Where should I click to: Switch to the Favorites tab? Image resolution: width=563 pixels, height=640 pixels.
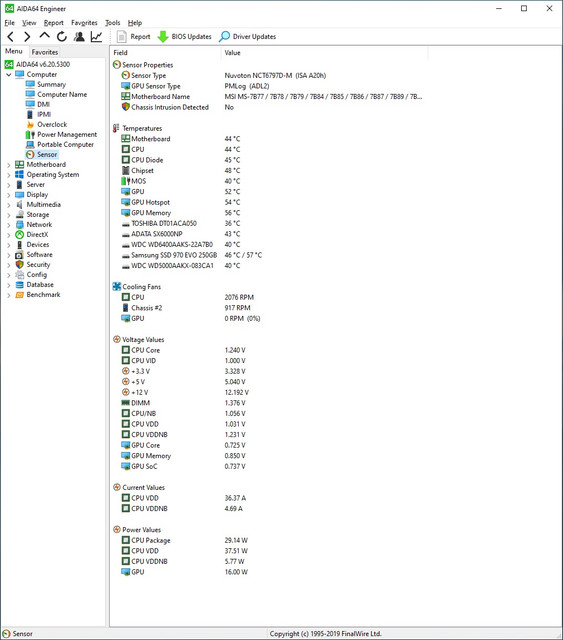[x=45, y=52]
